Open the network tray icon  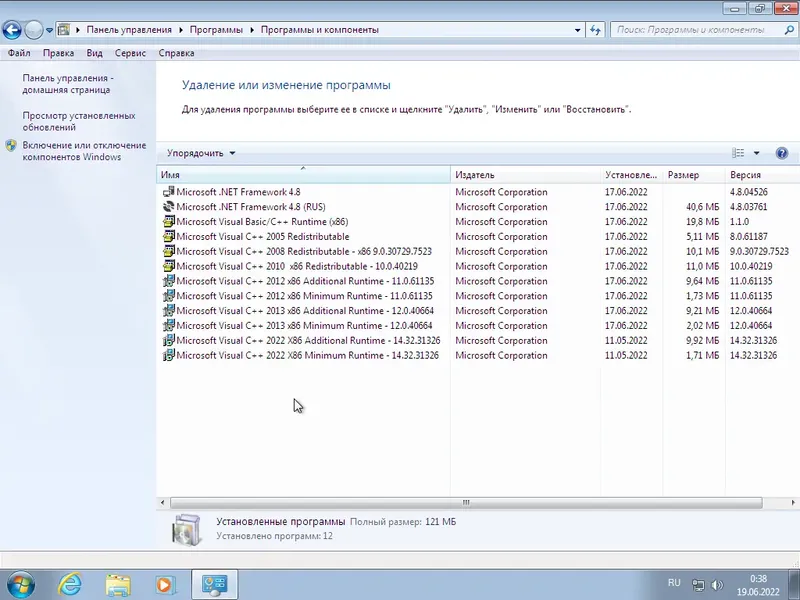point(698,585)
